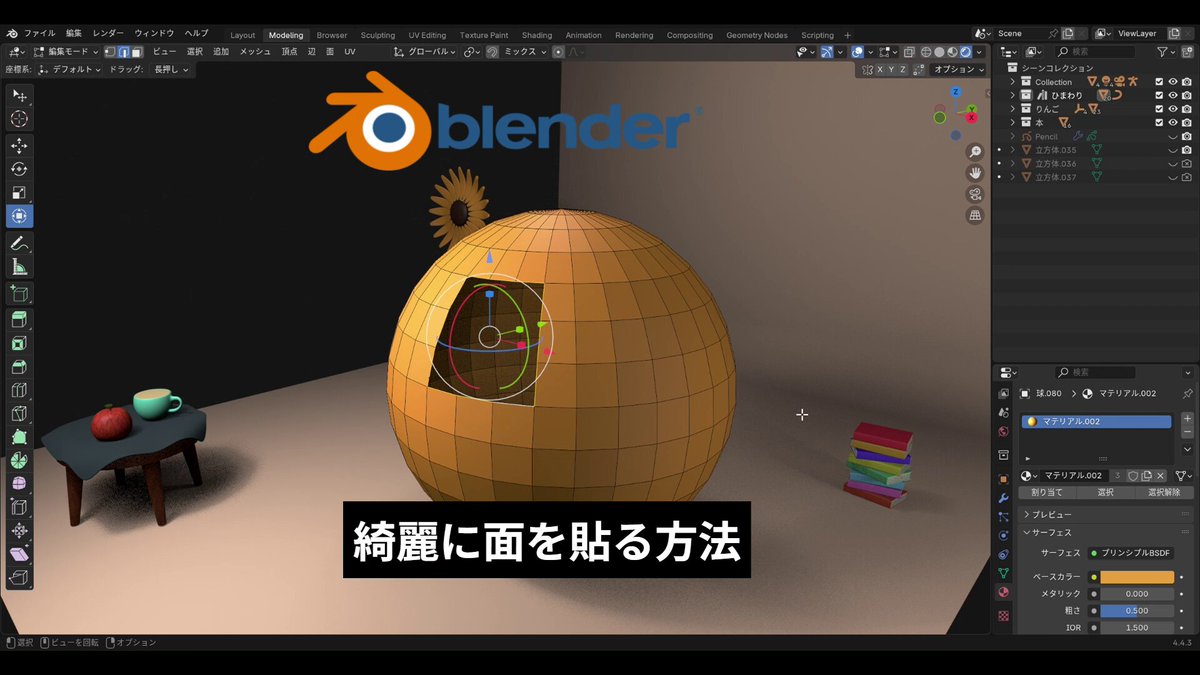
Task: Click the zoom view magnifier icon
Action: tap(975, 152)
